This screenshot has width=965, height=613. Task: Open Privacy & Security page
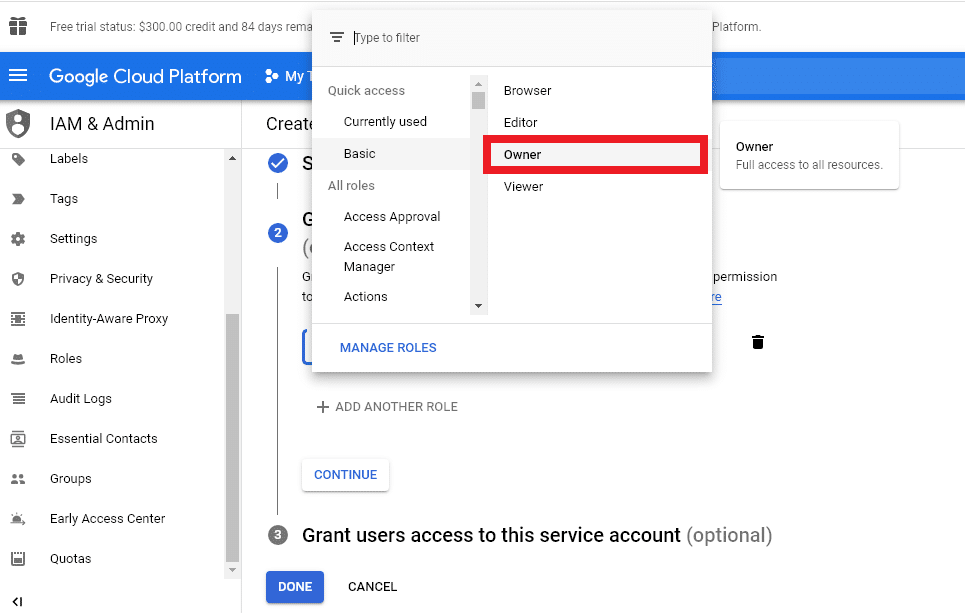[x=102, y=279]
